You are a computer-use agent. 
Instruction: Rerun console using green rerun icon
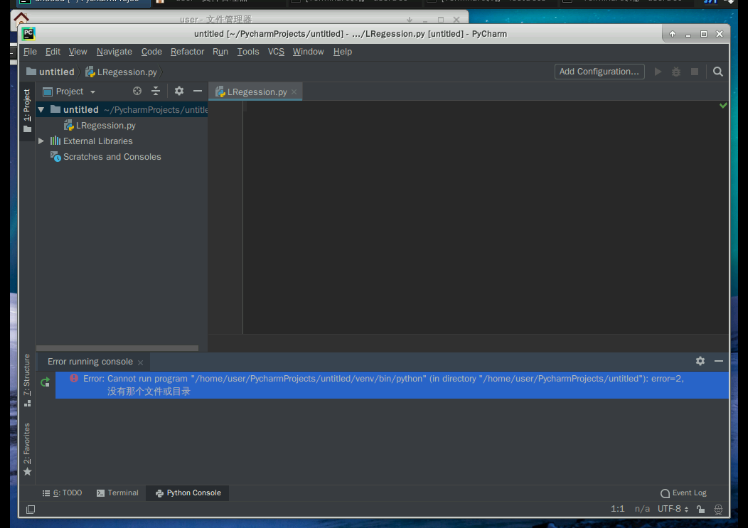(x=45, y=382)
